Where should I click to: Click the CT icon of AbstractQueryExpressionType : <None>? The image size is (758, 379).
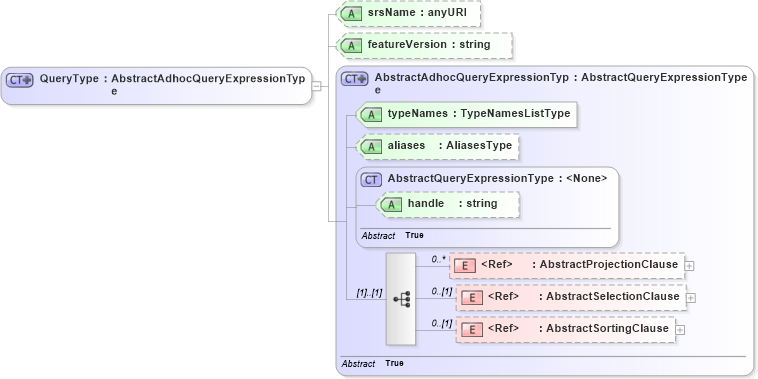371,180
